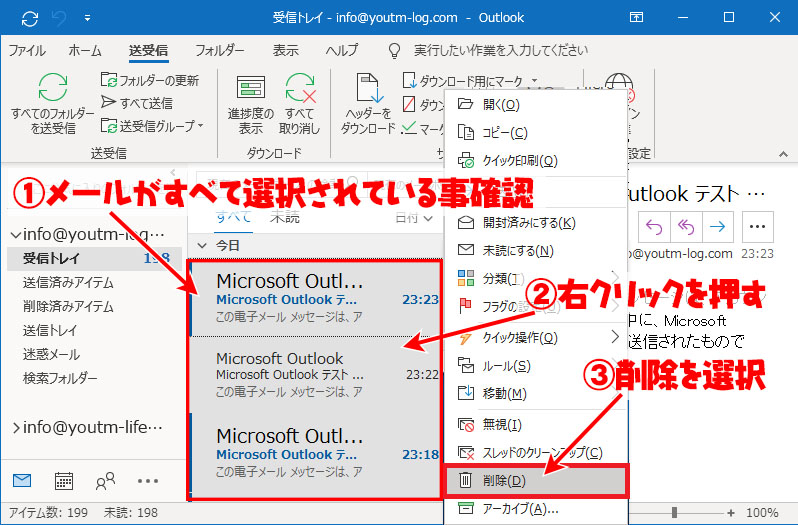Click the Send/Receive All Folders sync icon
This screenshot has height=525, width=798.
point(52,88)
